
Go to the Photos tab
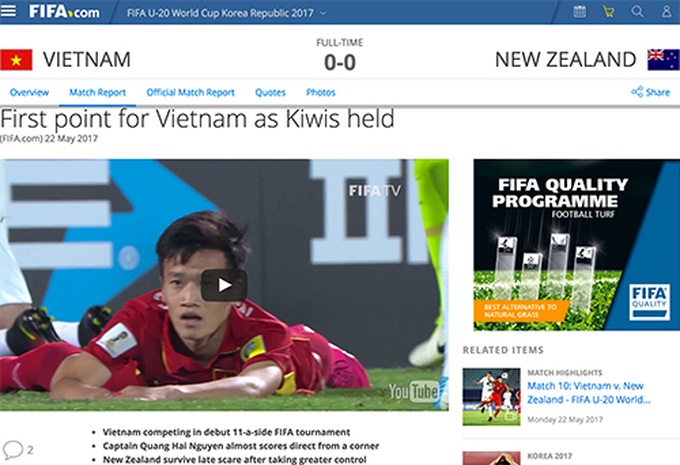(320, 92)
